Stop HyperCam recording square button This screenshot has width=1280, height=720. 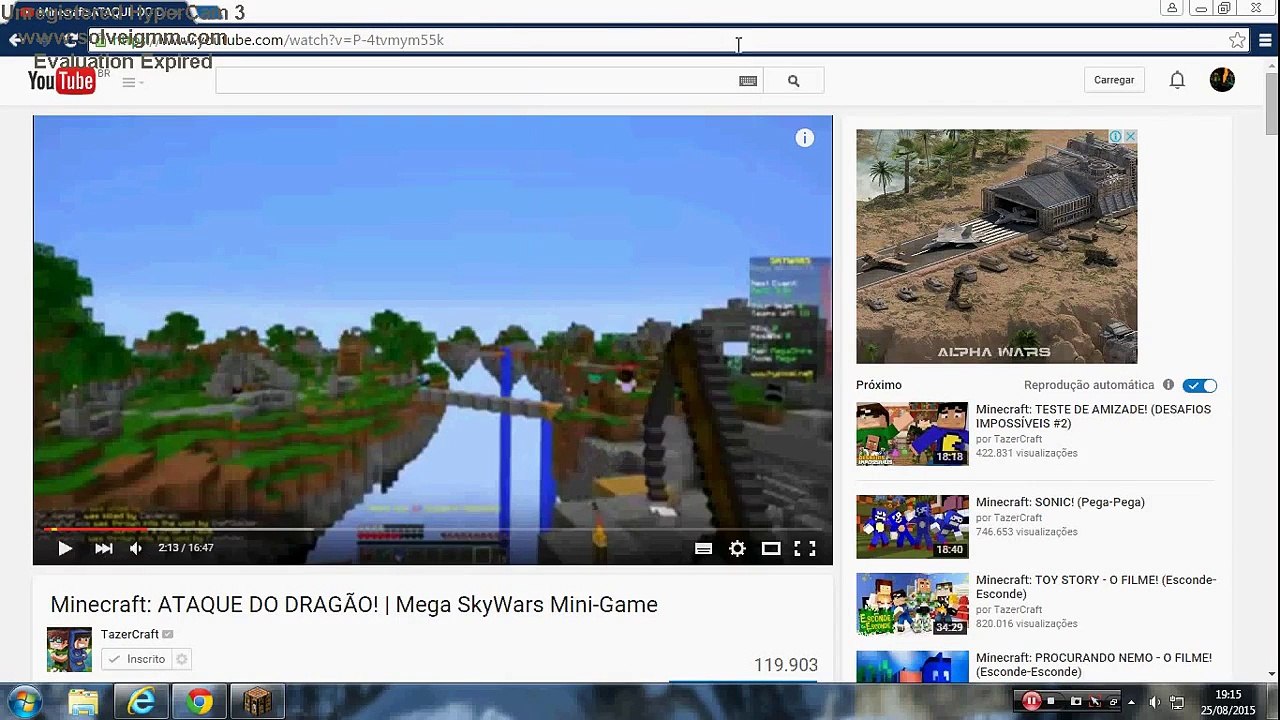tap(1051, 702)
